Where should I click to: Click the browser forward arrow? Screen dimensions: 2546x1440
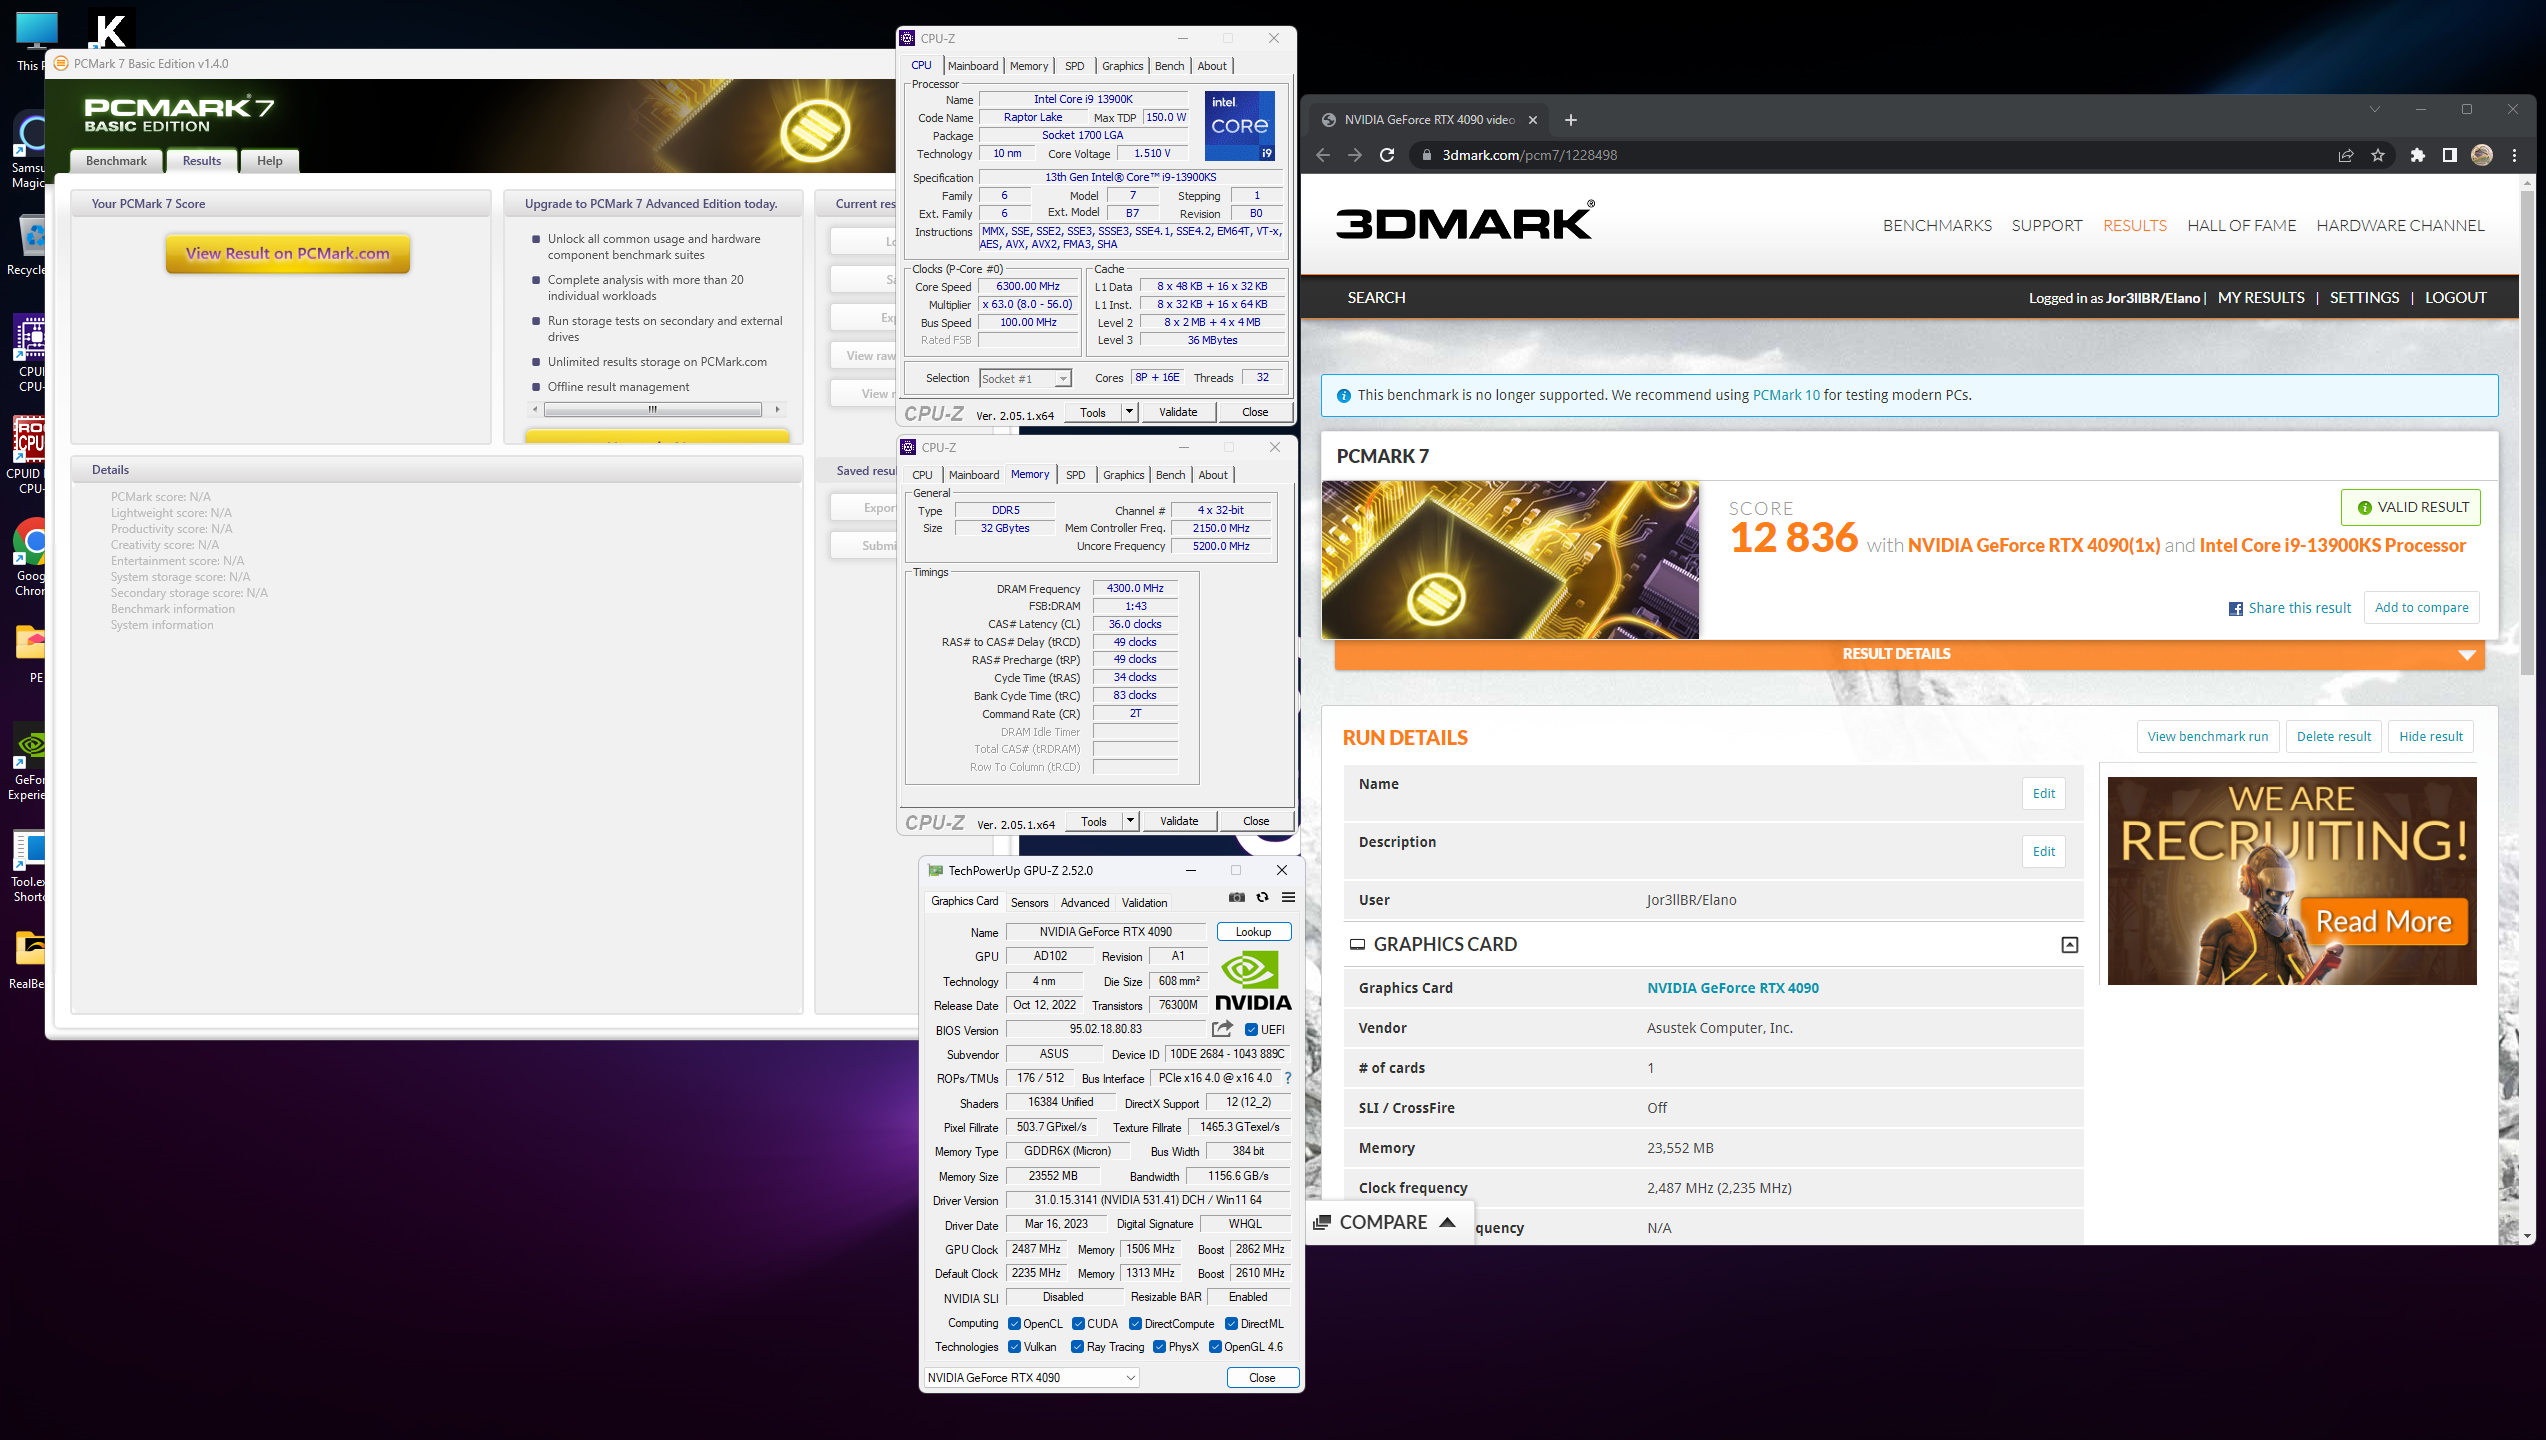(1355, 155)
